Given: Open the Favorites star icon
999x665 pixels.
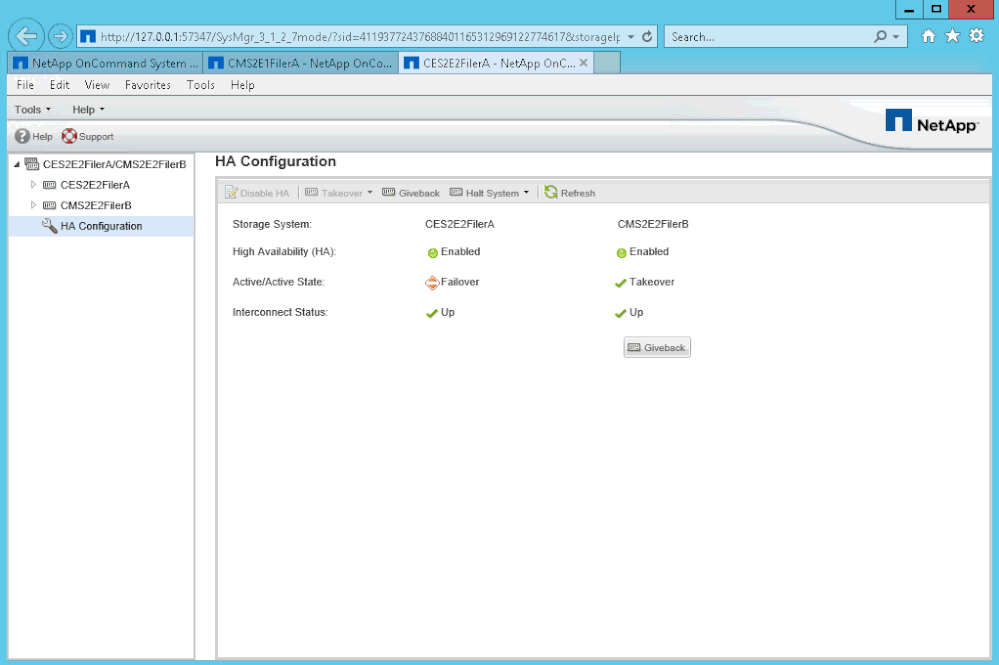Looking at the screenshot, I should (952, 36).
